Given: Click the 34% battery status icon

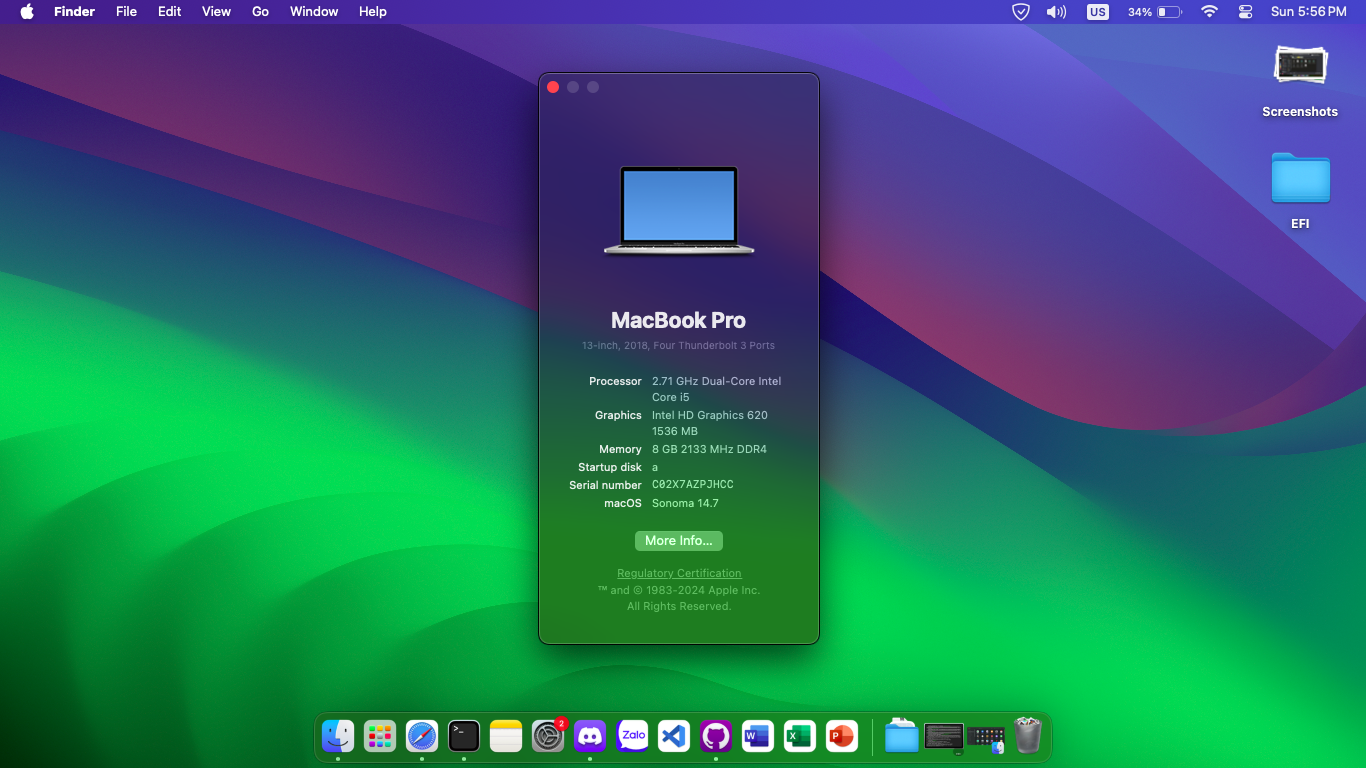Looking at the screenshot, I should [1155, 12].
